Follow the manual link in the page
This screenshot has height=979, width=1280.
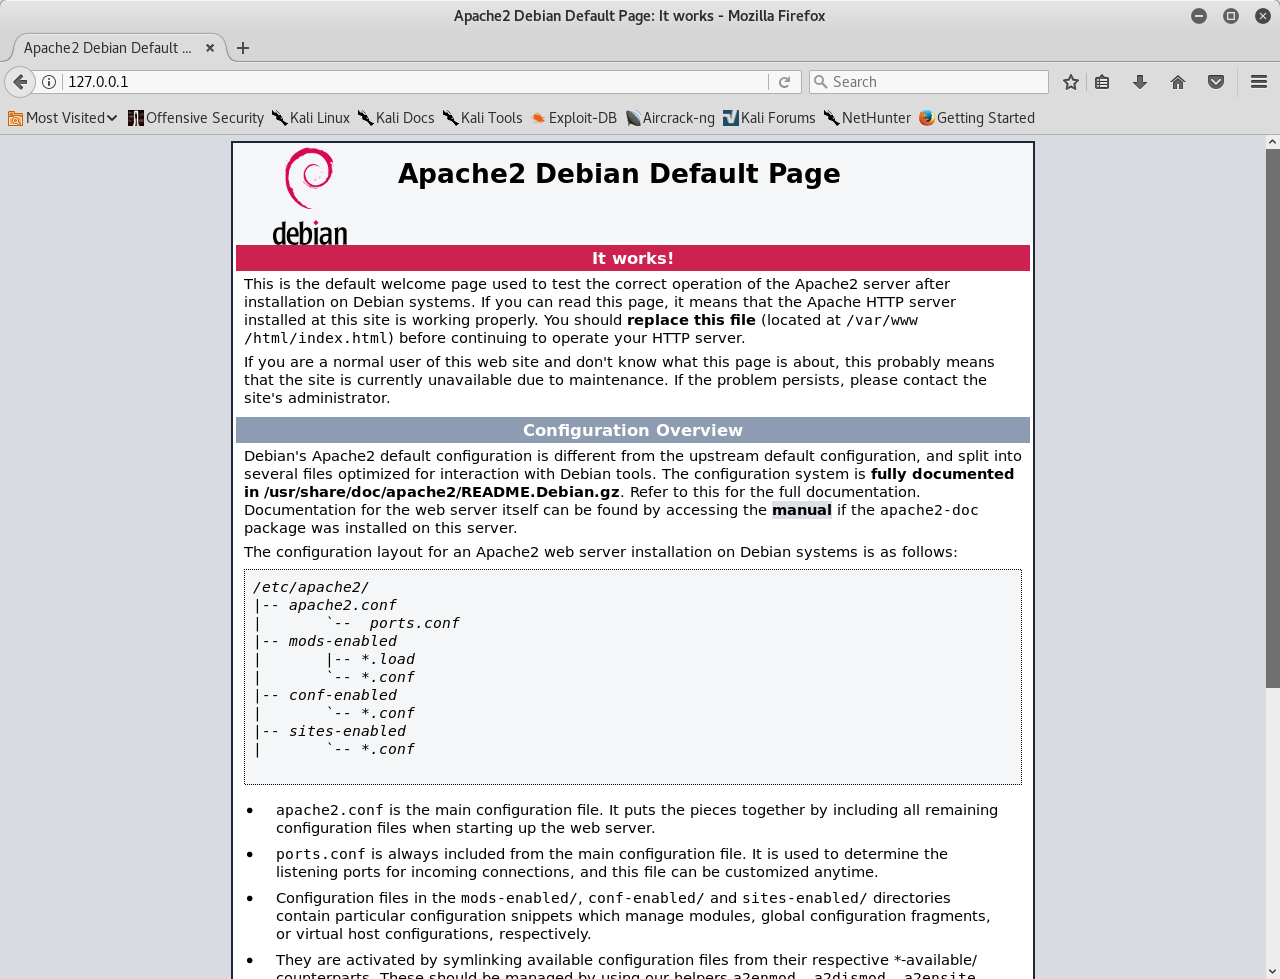pyautogui.click(x=802, y=510)
